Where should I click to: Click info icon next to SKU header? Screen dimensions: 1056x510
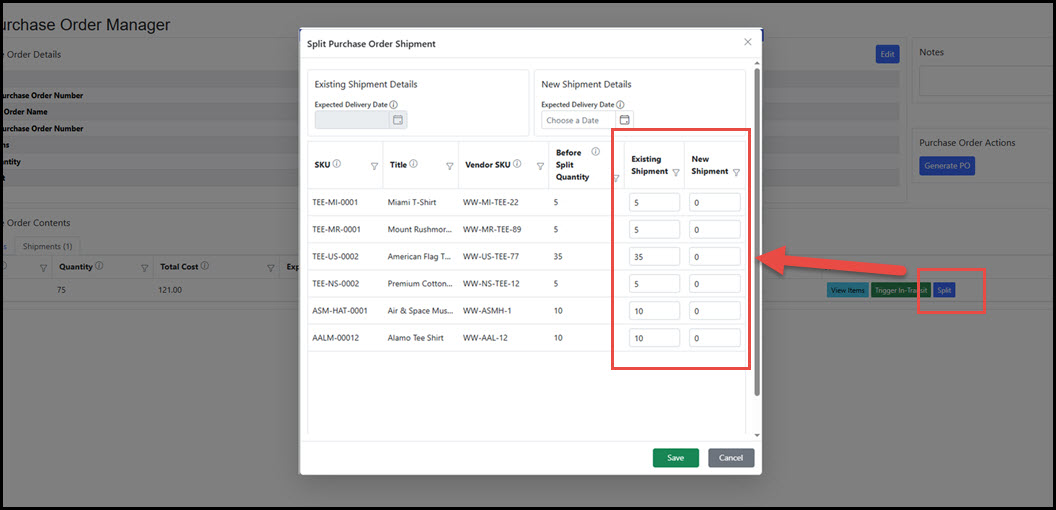(x=336, y=165)
